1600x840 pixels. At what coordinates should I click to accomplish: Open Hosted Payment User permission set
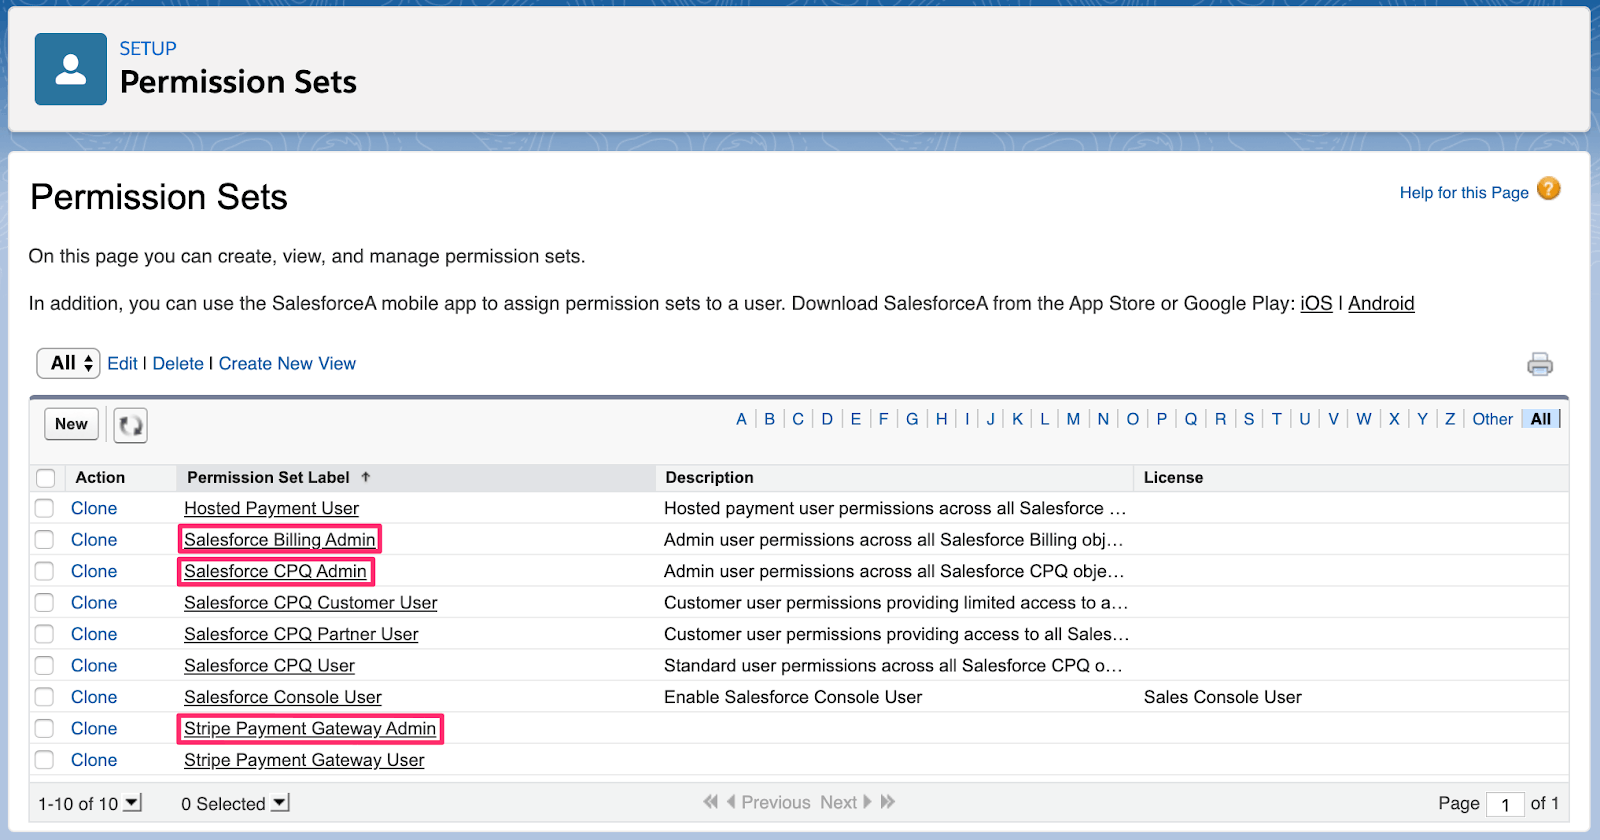pos(271,508)
